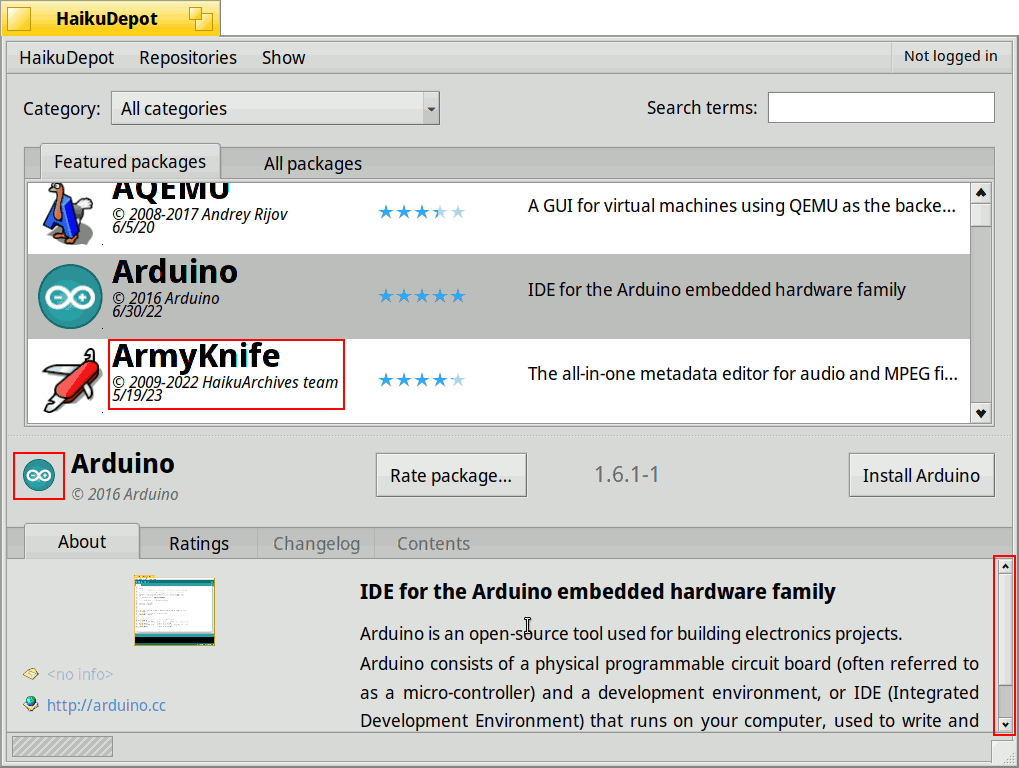Click the package list scroll up arrow
Image resolution: width=1019 pixels, height=768 pixels.
pos(981,193)
